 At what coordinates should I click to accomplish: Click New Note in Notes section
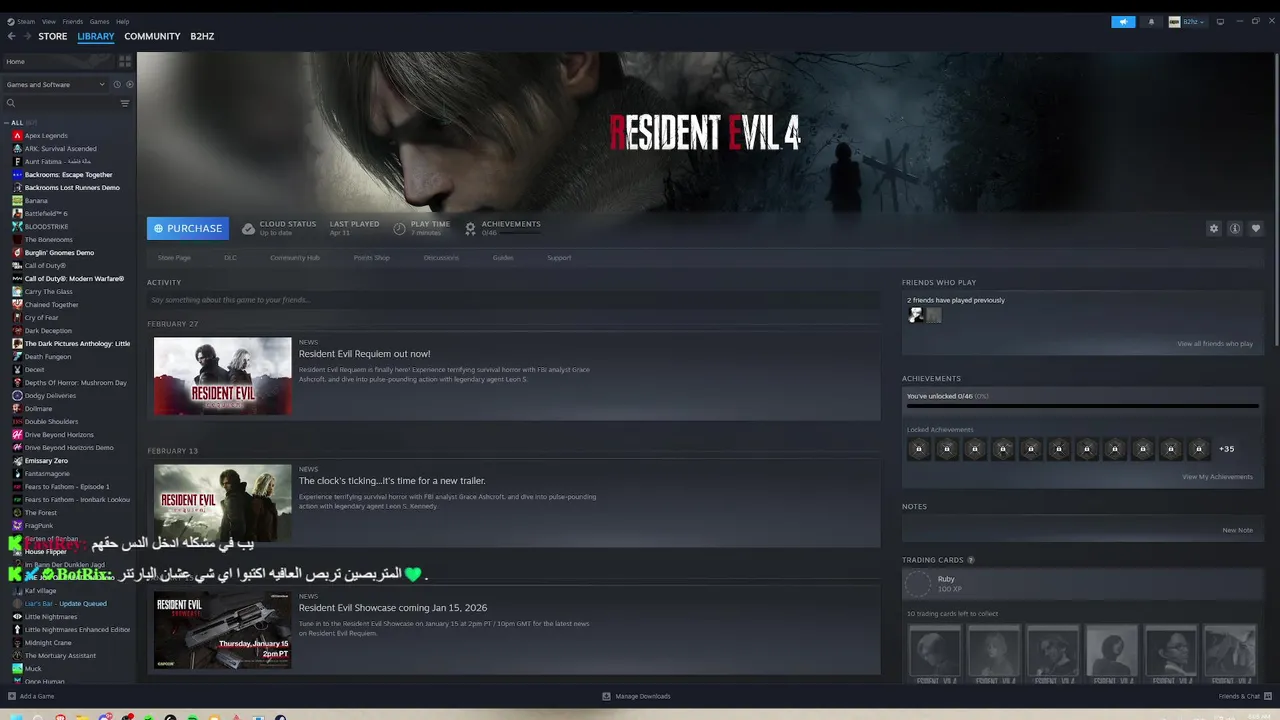pos(1237,530)
